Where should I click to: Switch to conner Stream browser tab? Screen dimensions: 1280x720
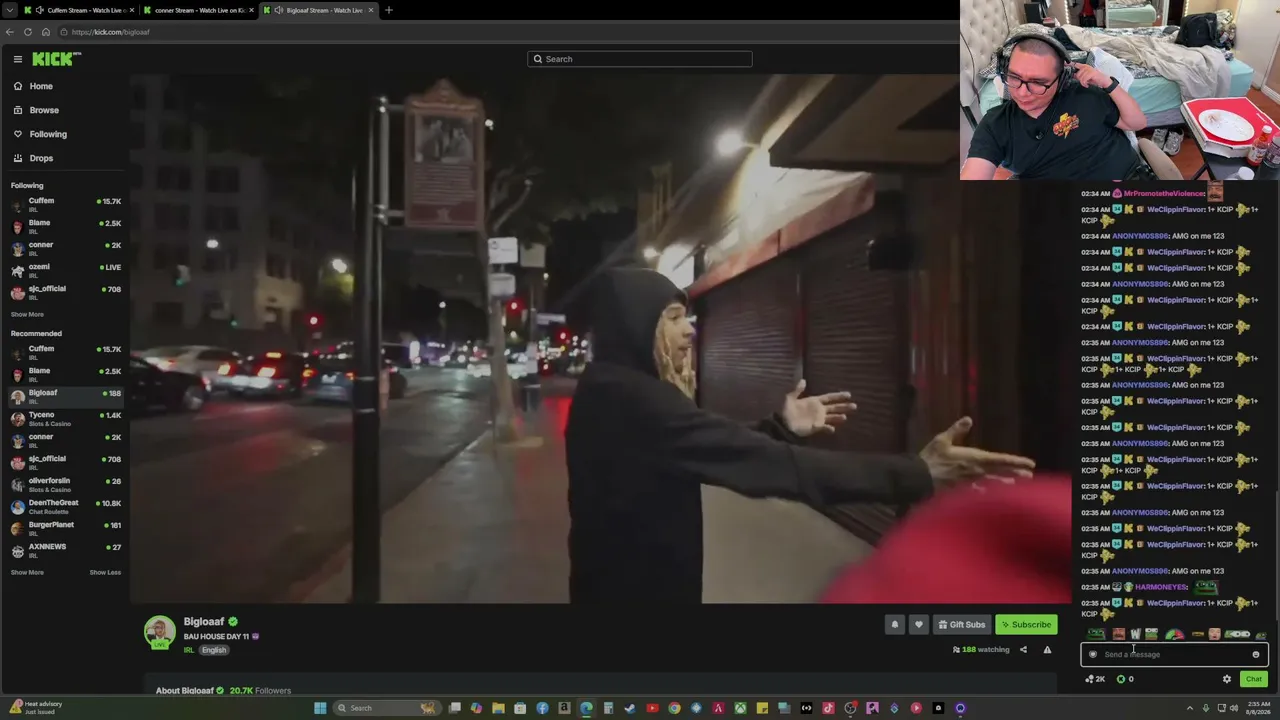coord(198,10)
